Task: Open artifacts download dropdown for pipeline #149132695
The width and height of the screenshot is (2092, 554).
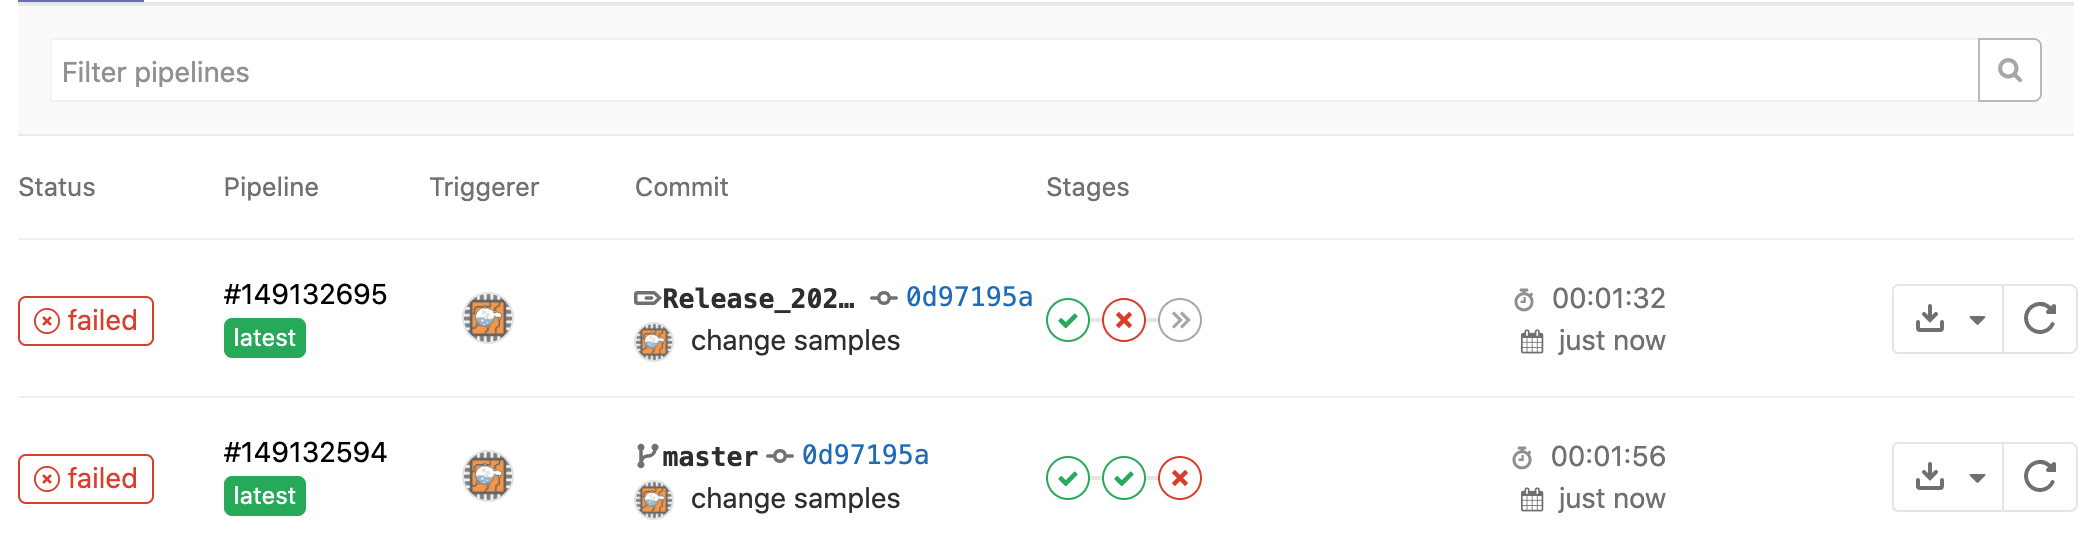Action: pos(1948,319)
